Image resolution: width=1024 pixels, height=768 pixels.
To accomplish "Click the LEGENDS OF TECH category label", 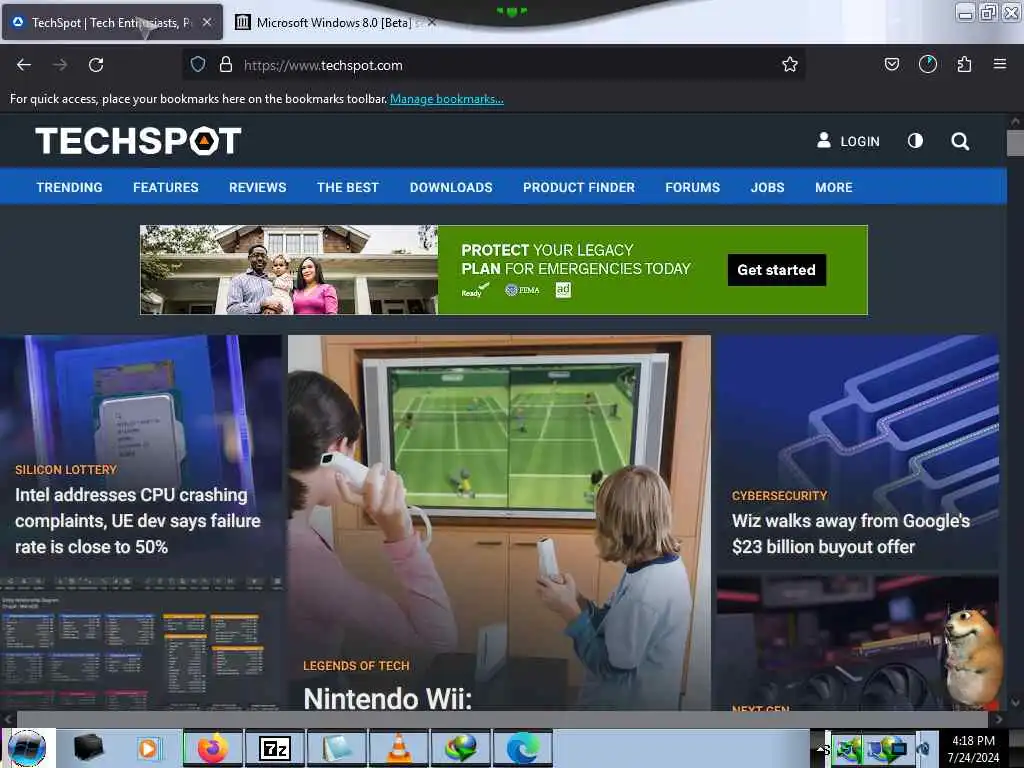I will (x=357, y=665).
